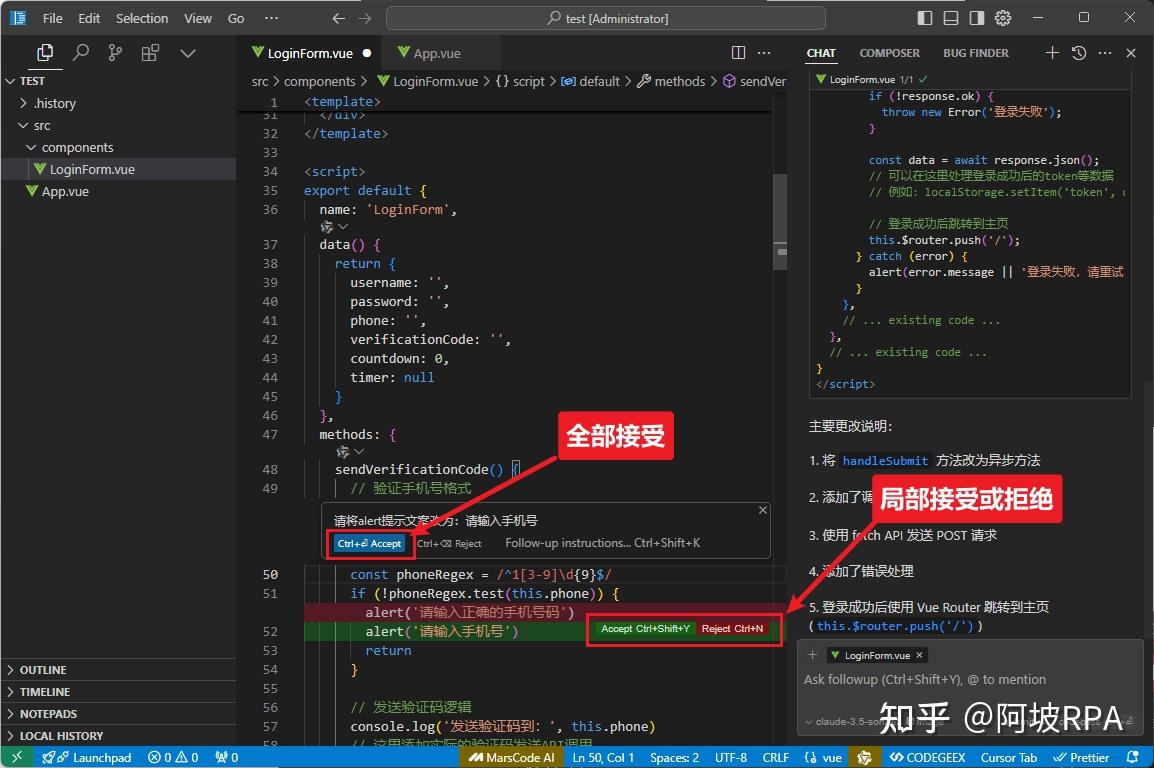Click the follow-up prompt input field
The height and width of the screenshot is (768, 1154).
(950, 679)
